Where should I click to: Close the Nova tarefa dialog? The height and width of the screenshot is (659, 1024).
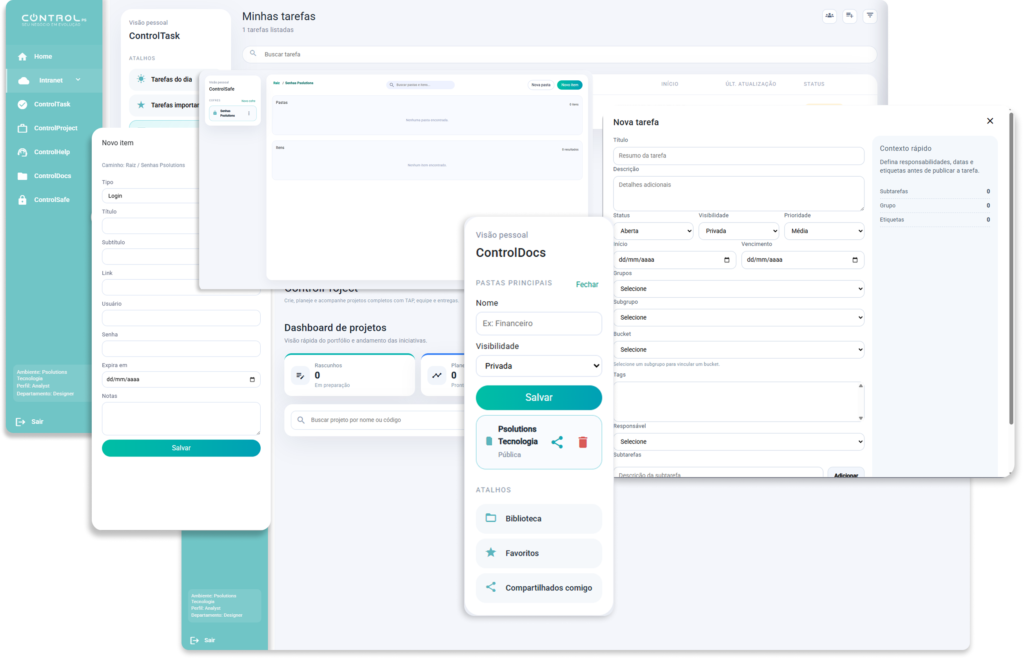pyautogui.click(x=990, y=121)
